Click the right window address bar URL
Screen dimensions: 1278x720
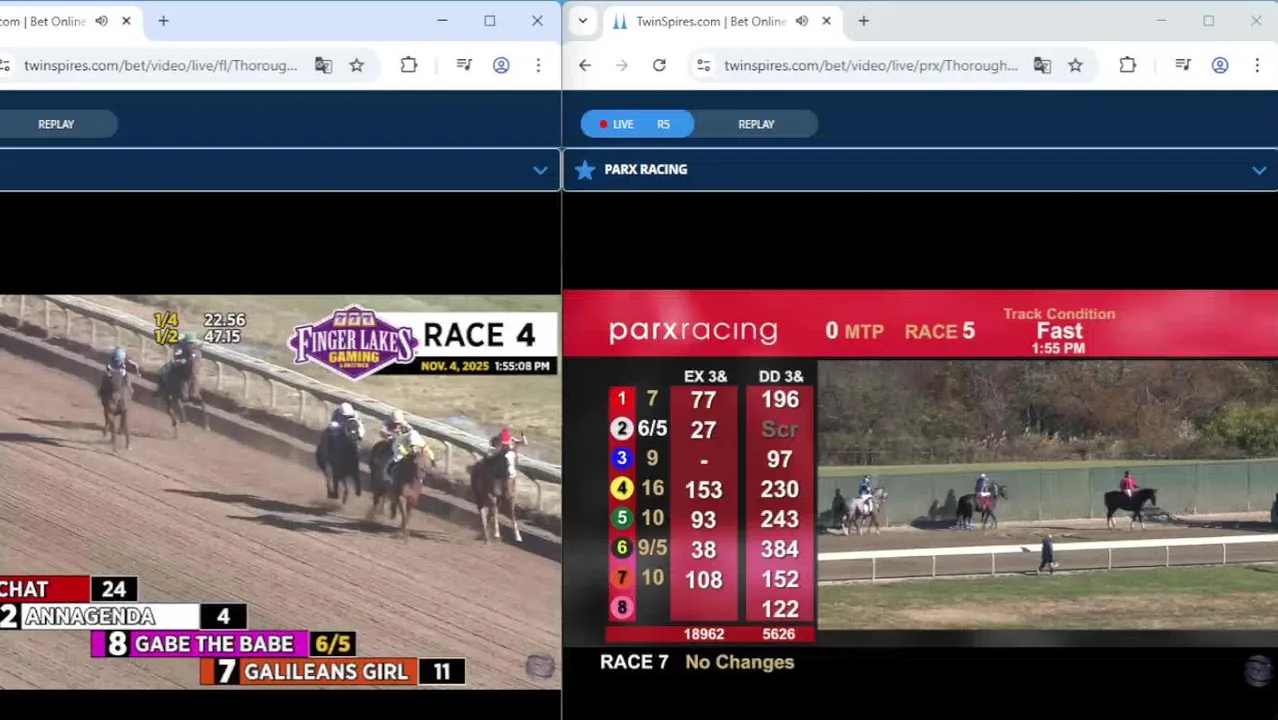point(870,65)
